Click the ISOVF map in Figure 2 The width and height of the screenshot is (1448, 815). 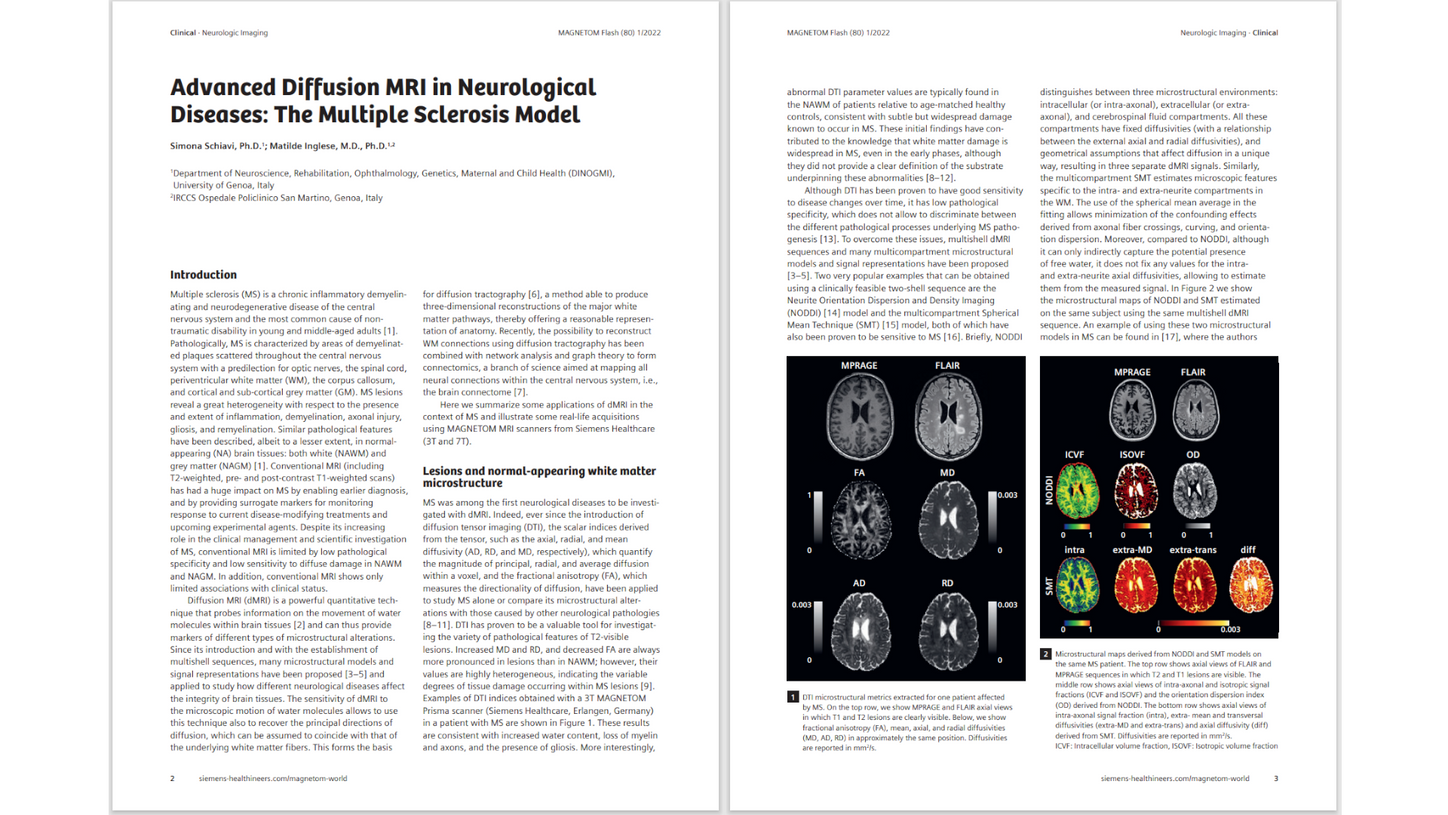coord(1136,490)
